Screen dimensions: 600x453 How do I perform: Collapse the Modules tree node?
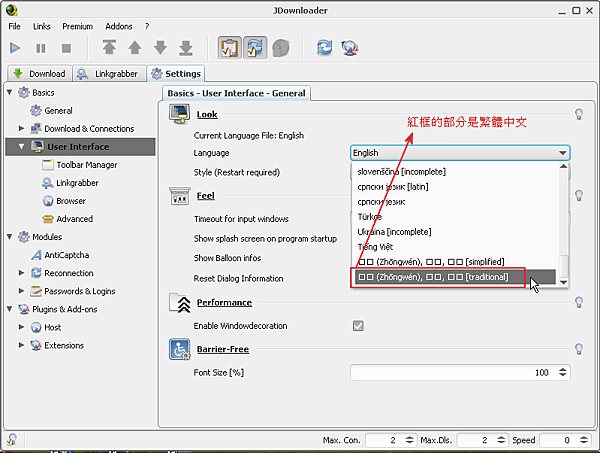(10, 237)
